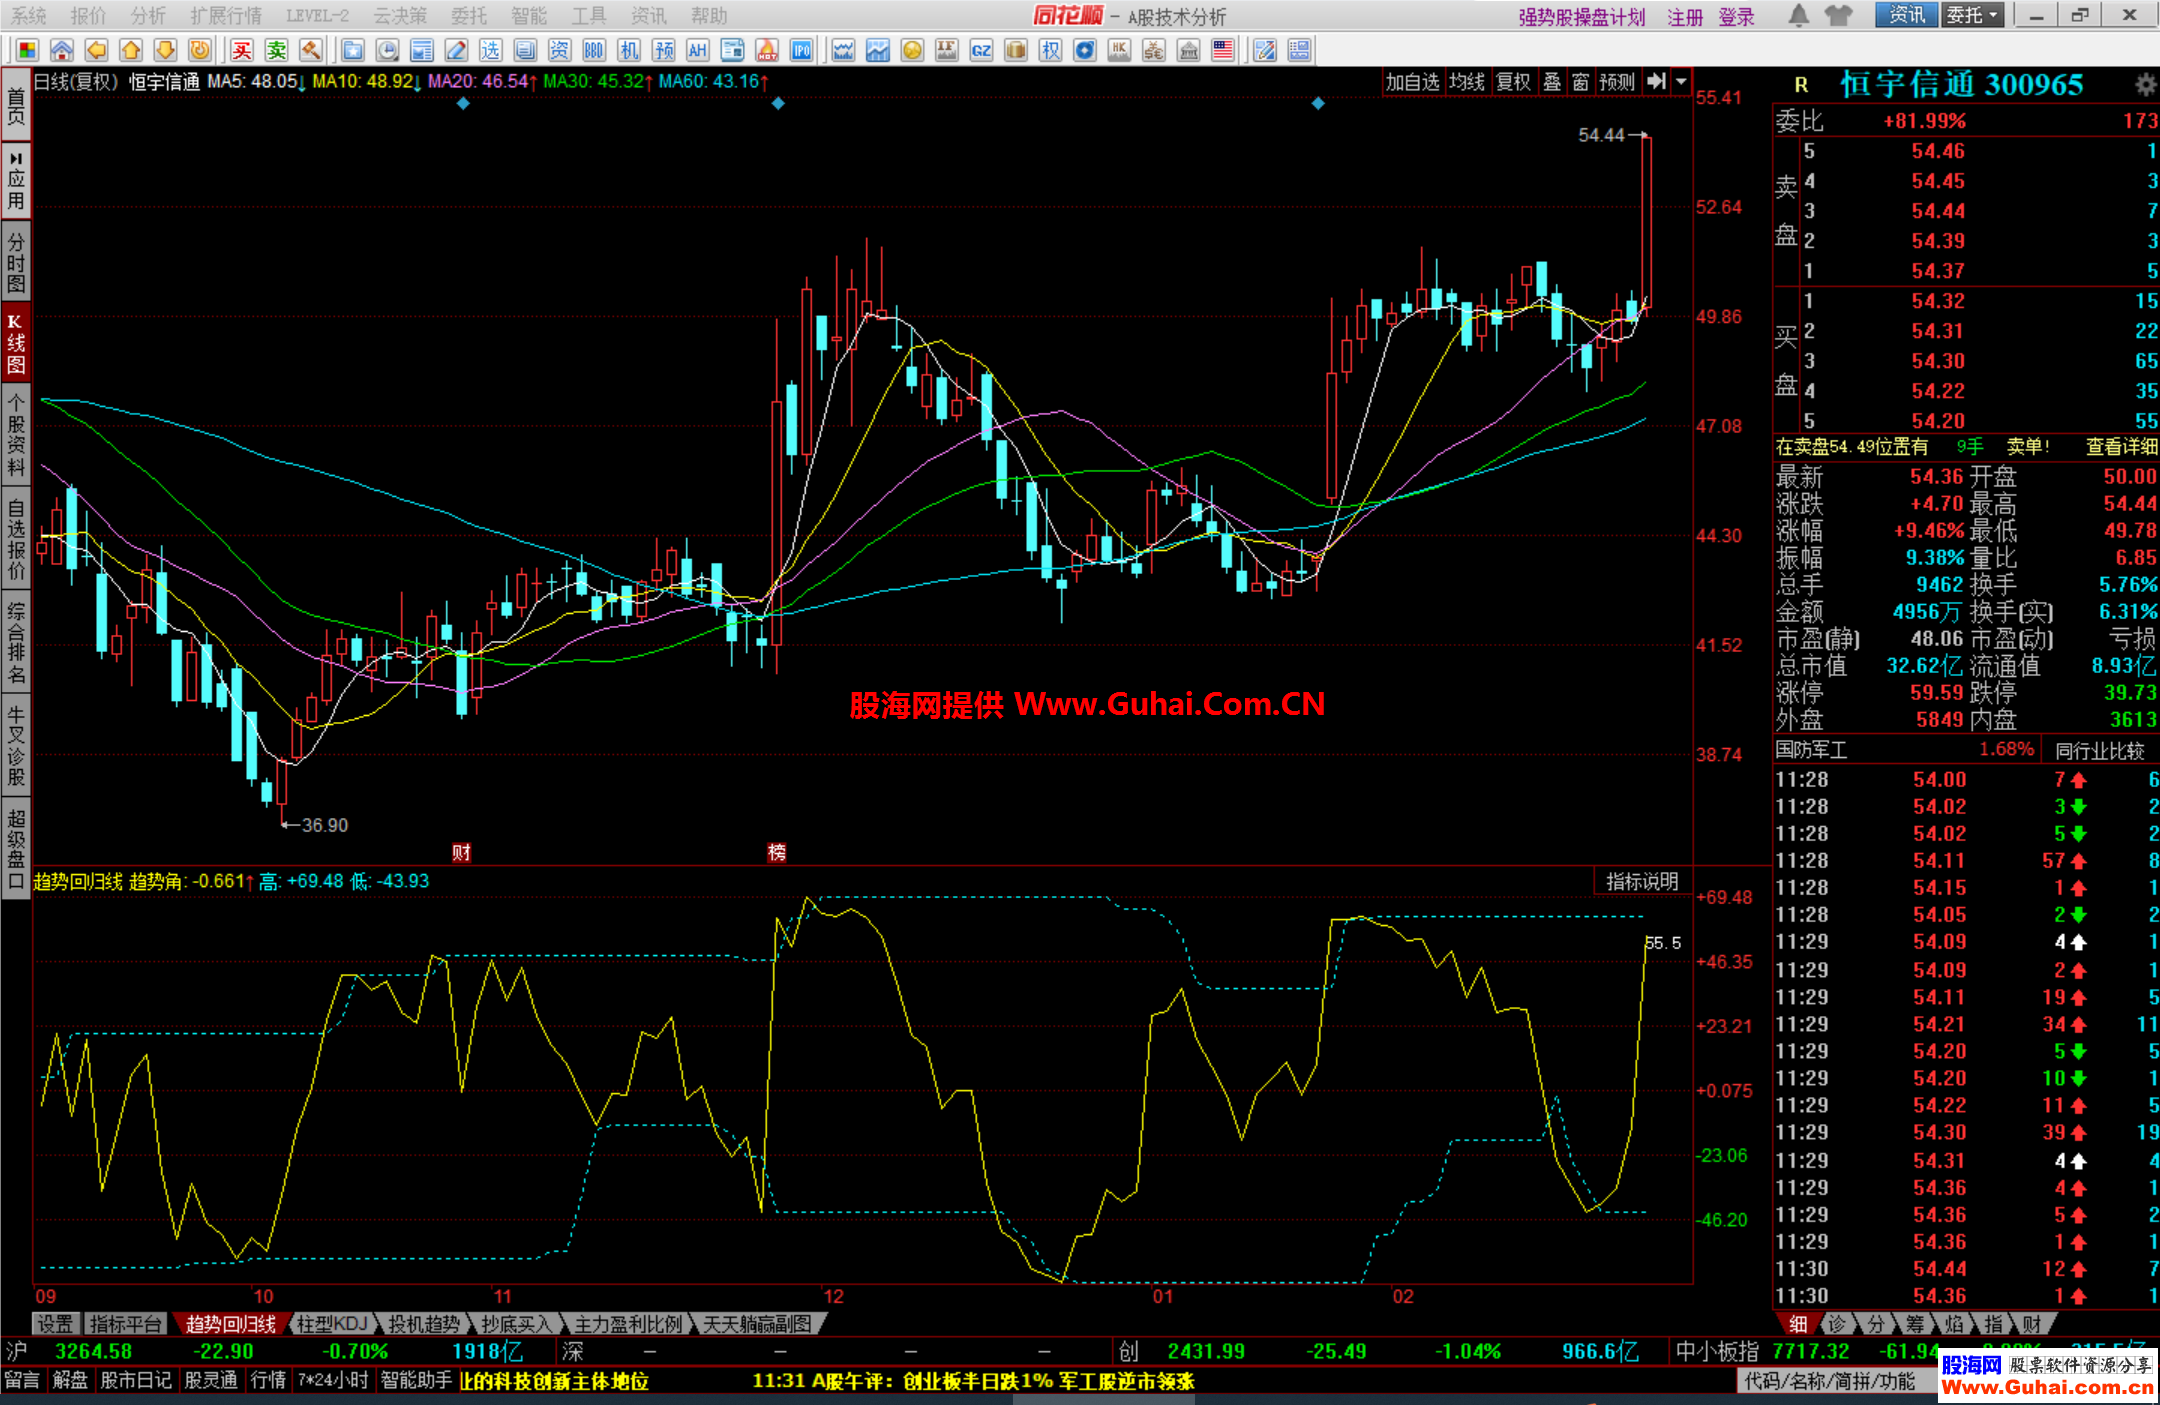Click the BBD toolbar icon
Screen dimensions: 2160x1405
tap(594, 50)
